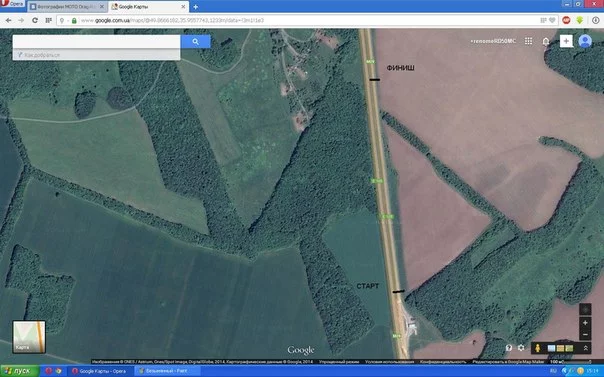Open map settings gear

[521, 348]
